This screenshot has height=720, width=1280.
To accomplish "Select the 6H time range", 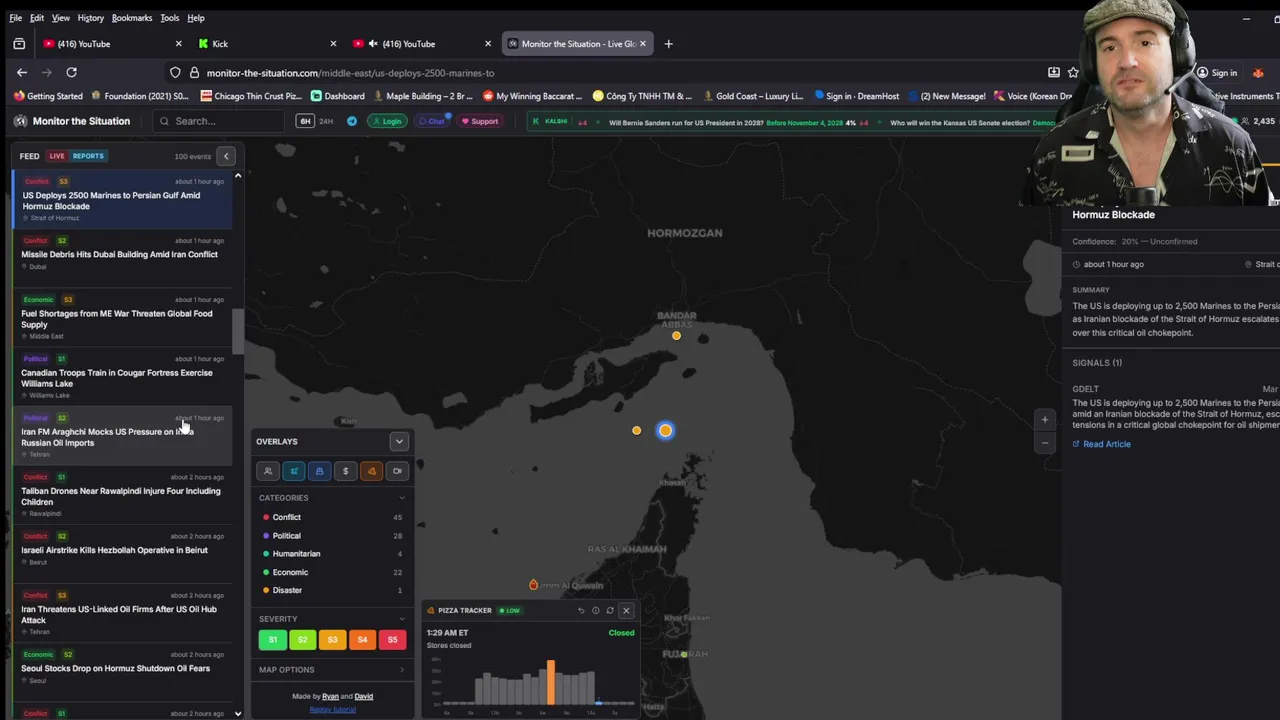I will tap(305, 121).
